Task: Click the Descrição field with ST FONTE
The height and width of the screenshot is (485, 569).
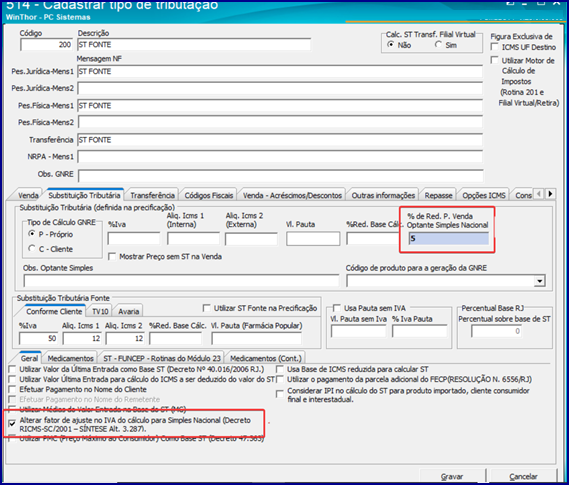Action: [194, 45]
